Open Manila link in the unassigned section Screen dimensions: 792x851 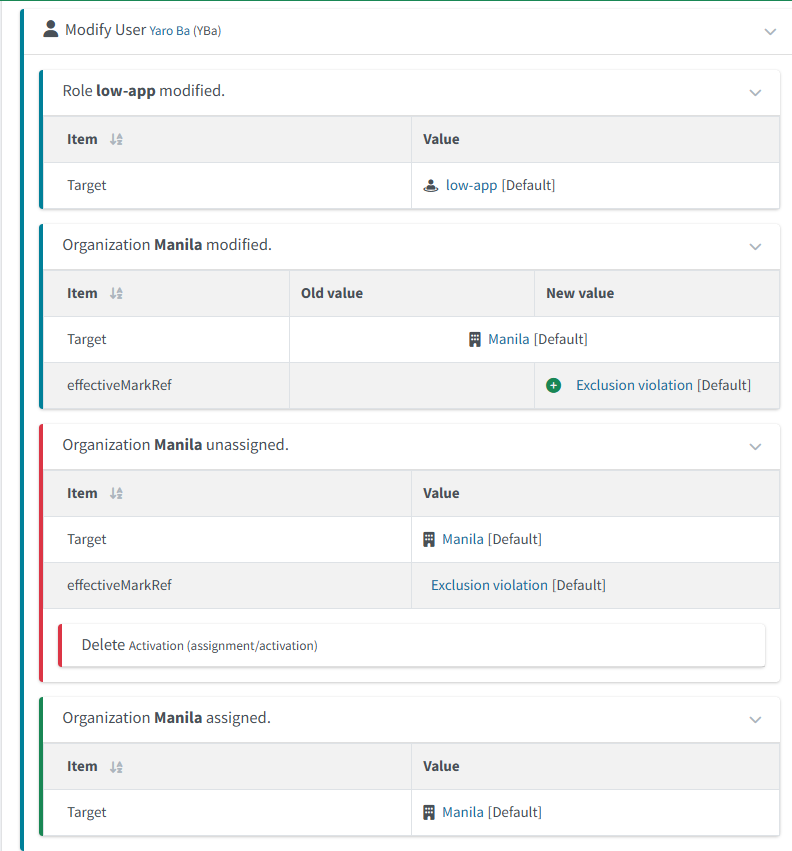click(x=462, y=540)
